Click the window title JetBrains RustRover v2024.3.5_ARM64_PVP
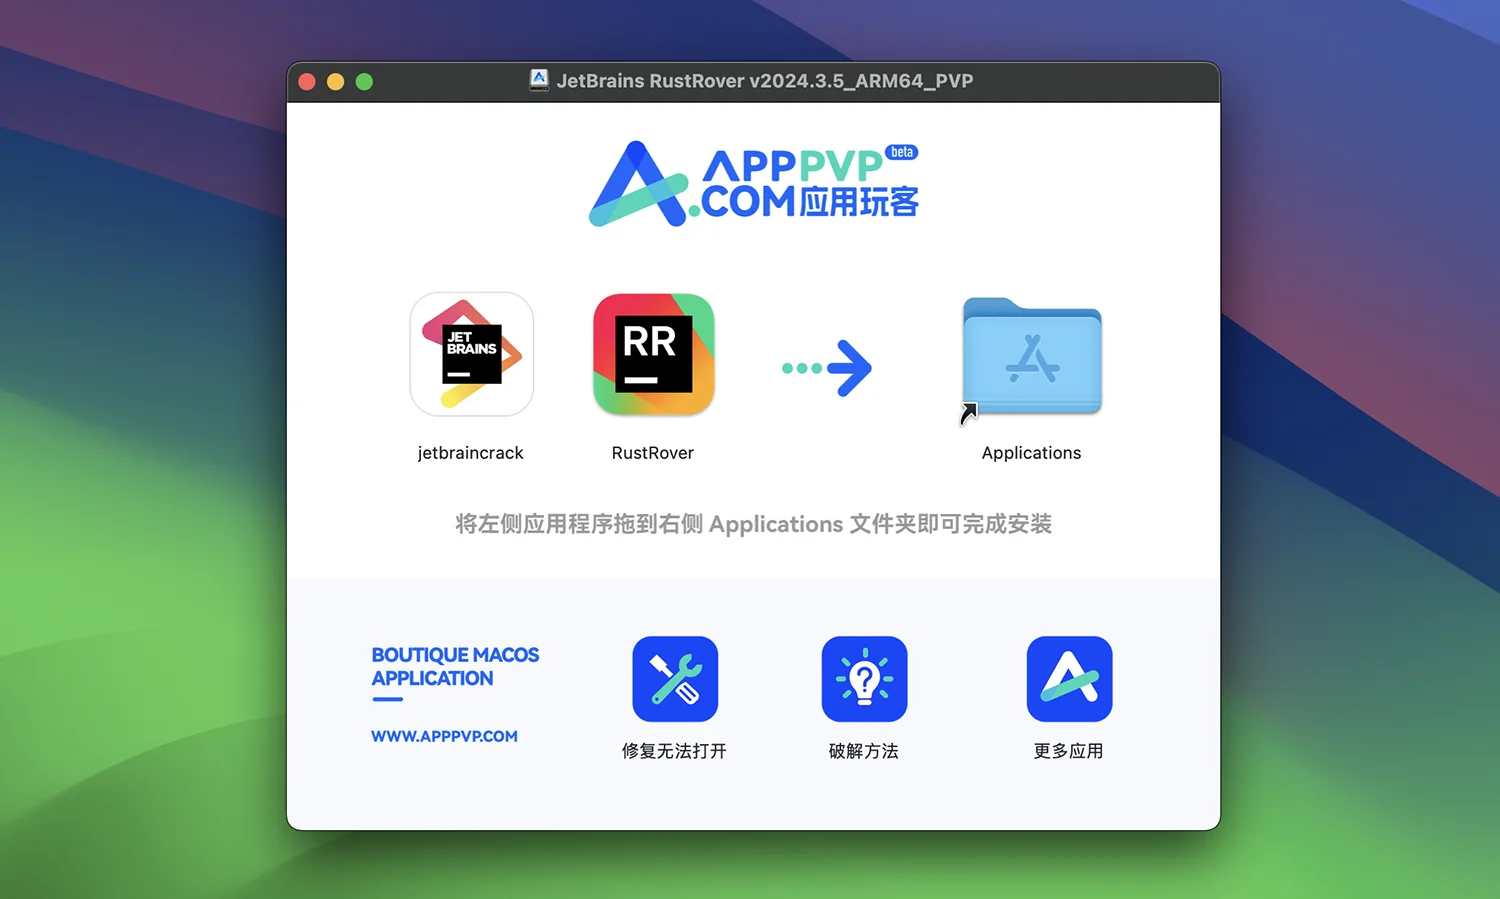The height and width of the screenshot is (899, 1500). 765,81
